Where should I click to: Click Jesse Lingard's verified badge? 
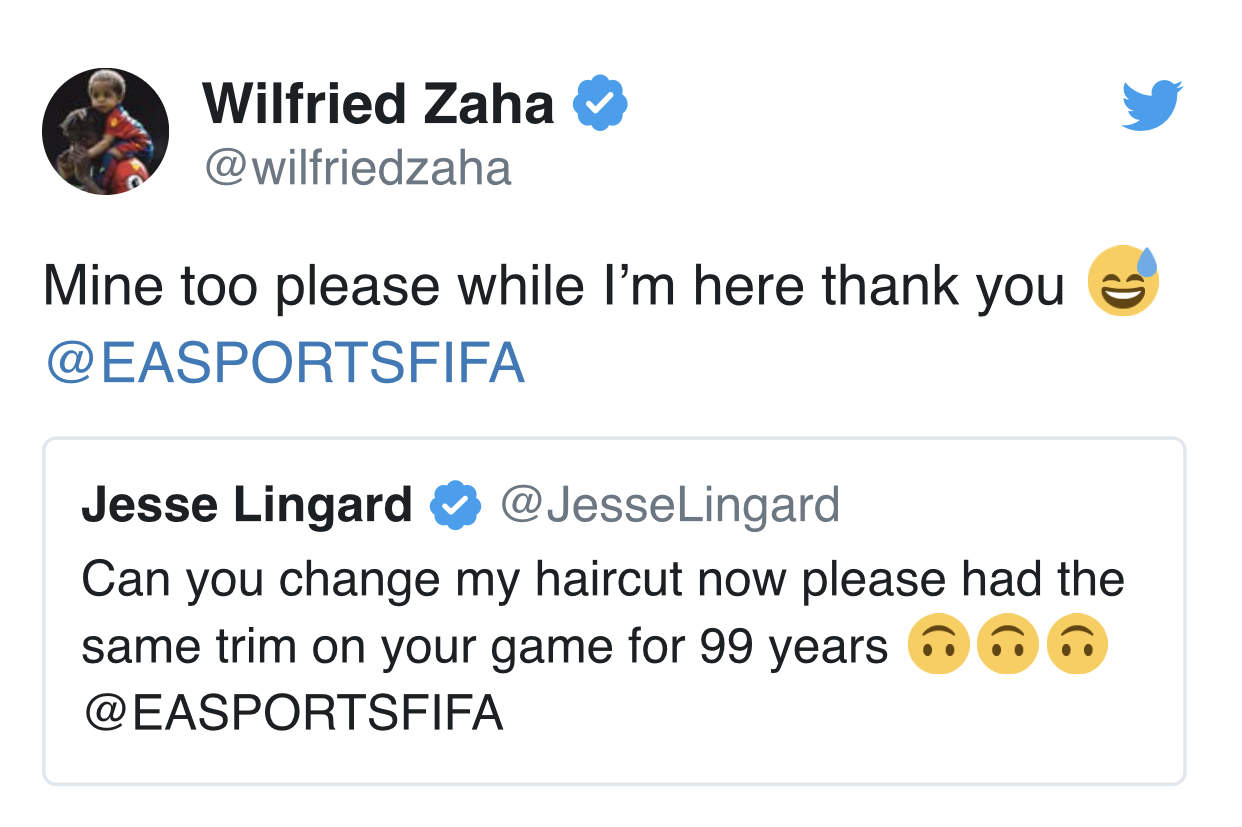(x=456, y=507)
